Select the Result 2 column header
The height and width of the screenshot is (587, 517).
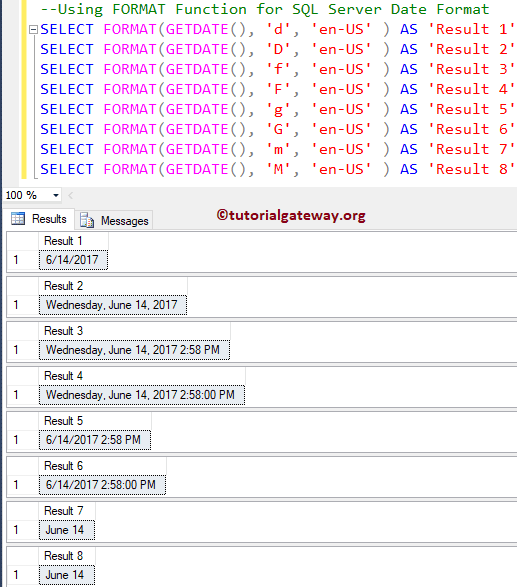pos(113,286)
